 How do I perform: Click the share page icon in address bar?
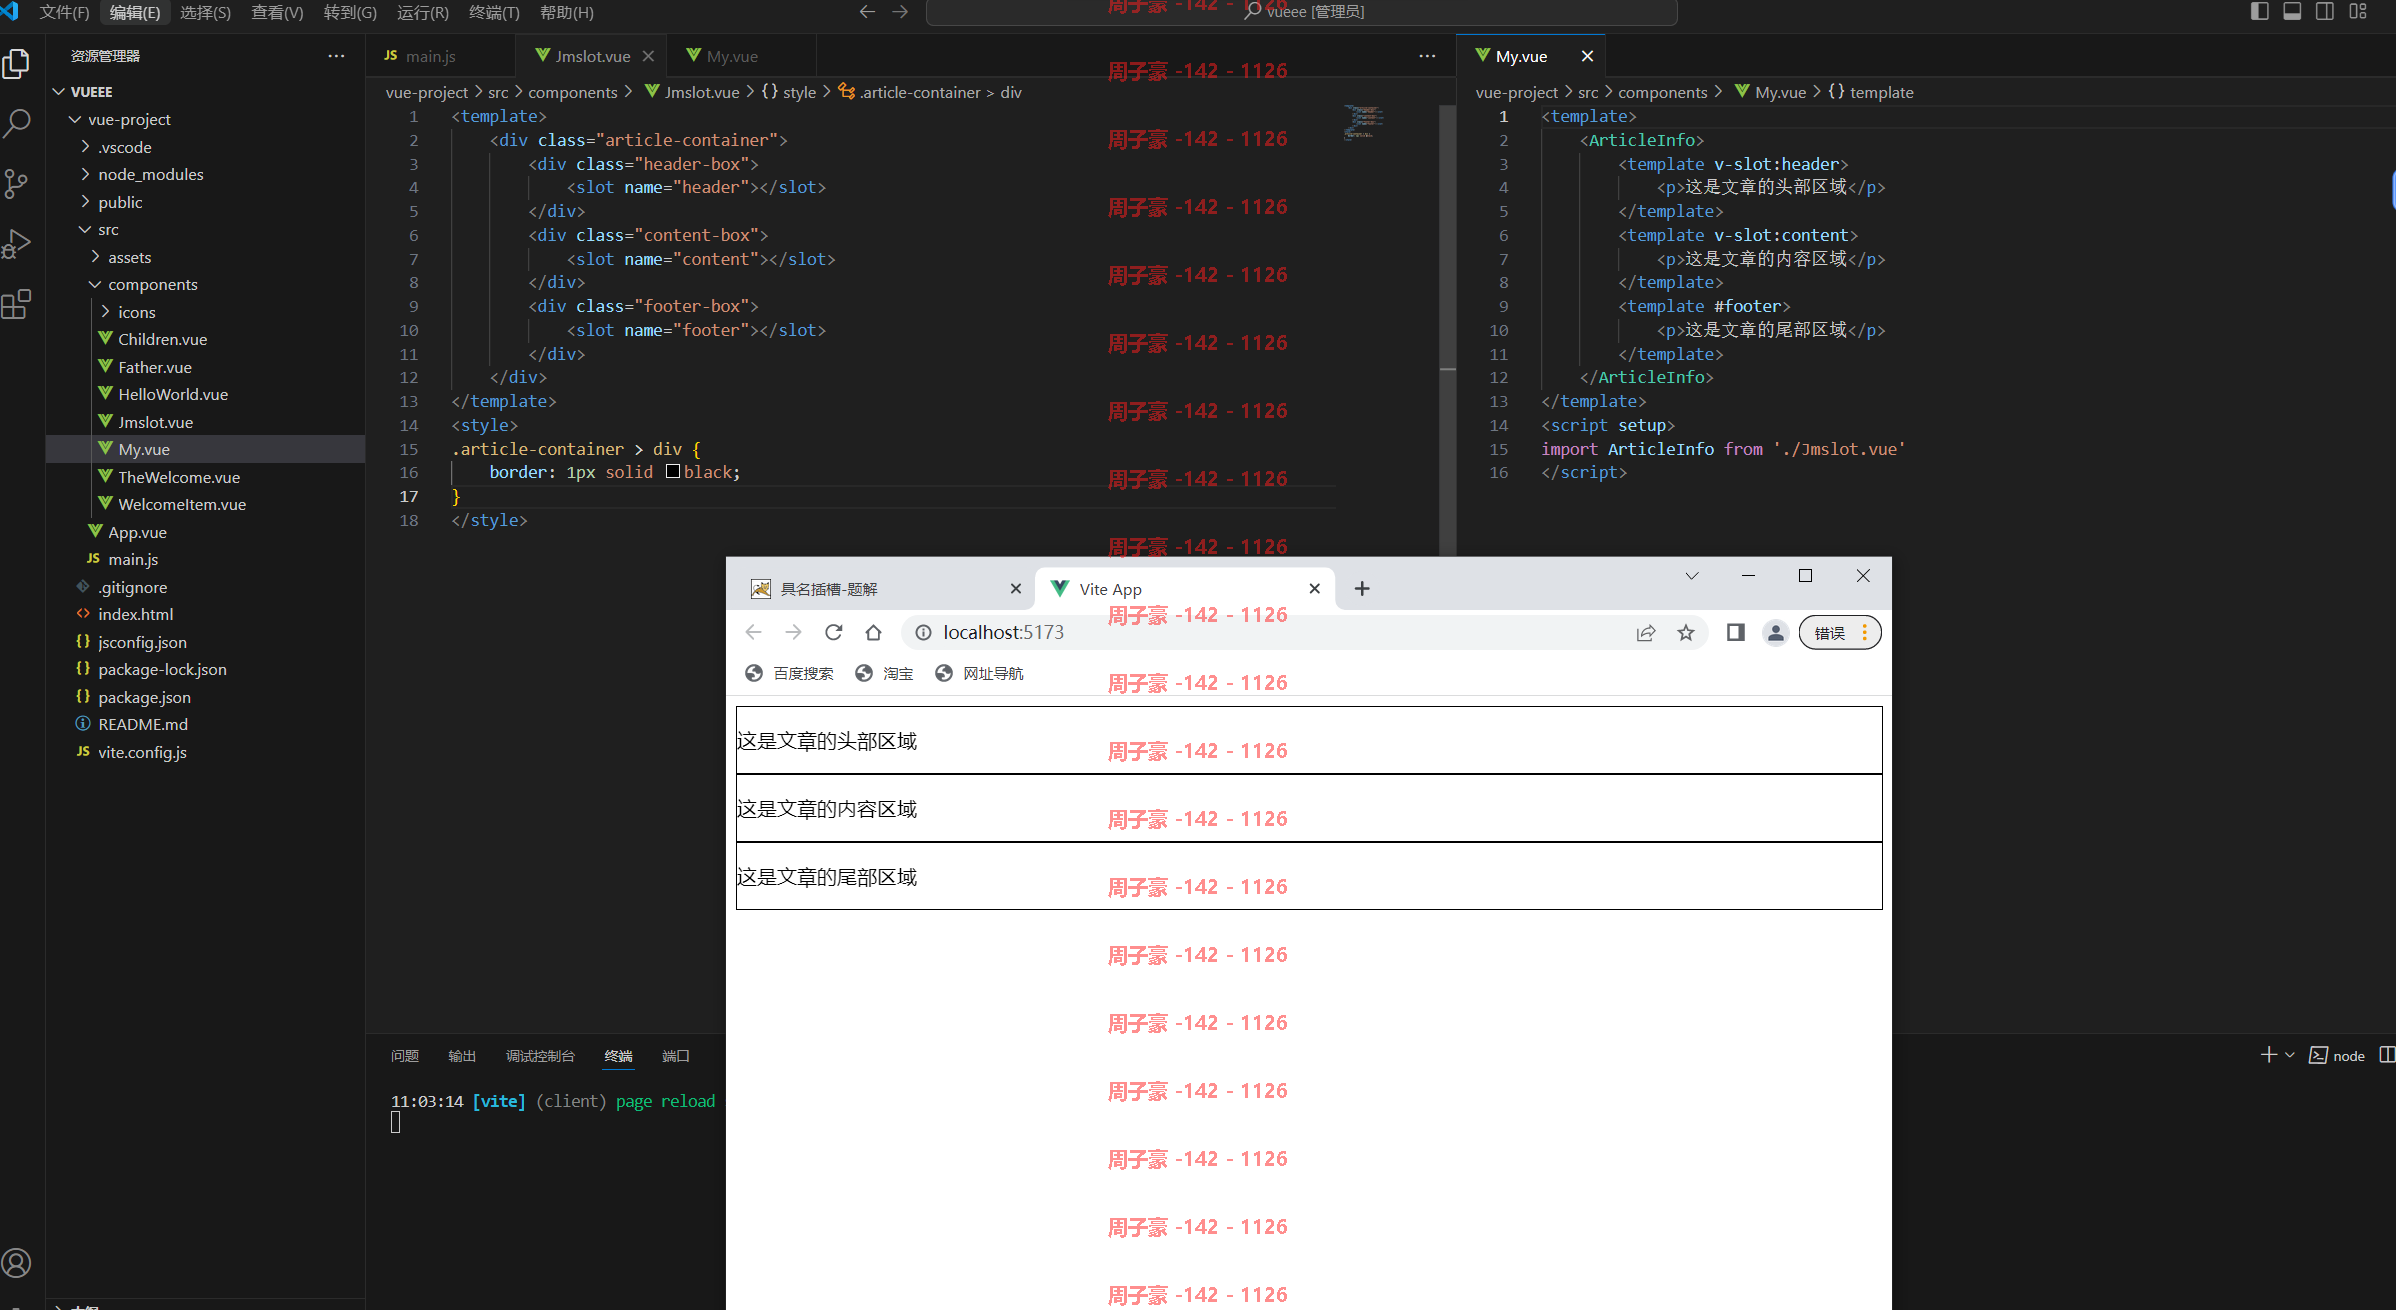[1646, 632]
